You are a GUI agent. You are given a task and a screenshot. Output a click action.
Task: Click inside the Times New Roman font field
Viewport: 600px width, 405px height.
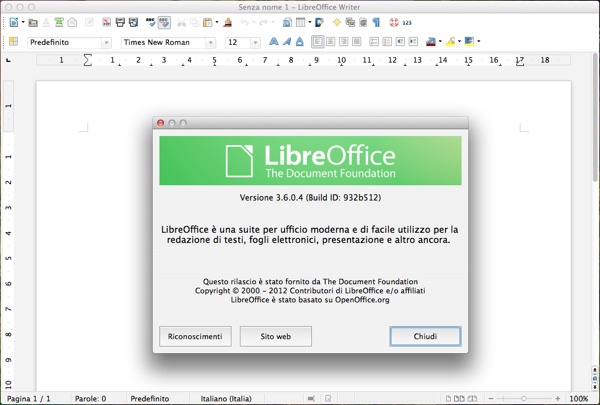(163, 42)
